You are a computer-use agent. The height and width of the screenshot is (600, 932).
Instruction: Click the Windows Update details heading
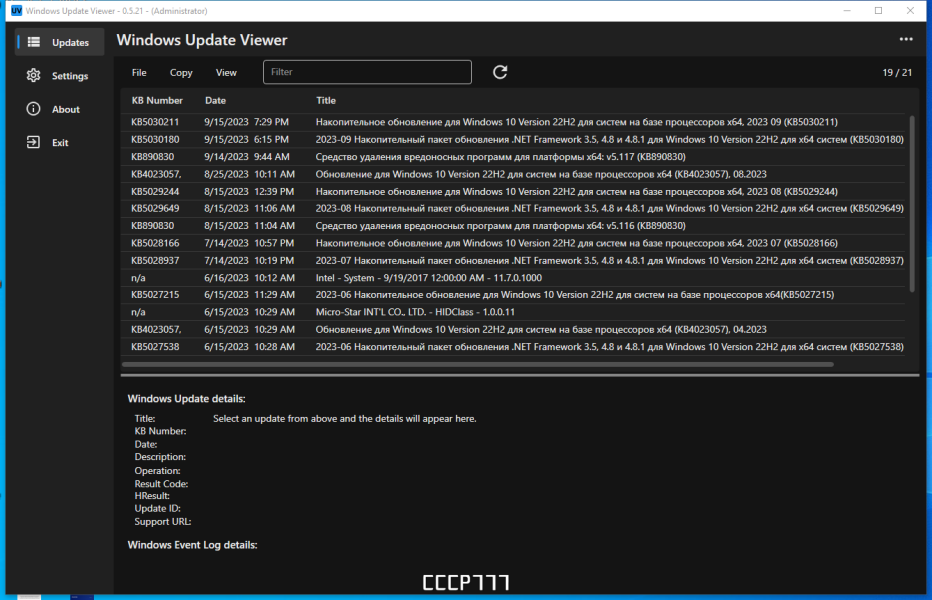[x=187, y=398]
